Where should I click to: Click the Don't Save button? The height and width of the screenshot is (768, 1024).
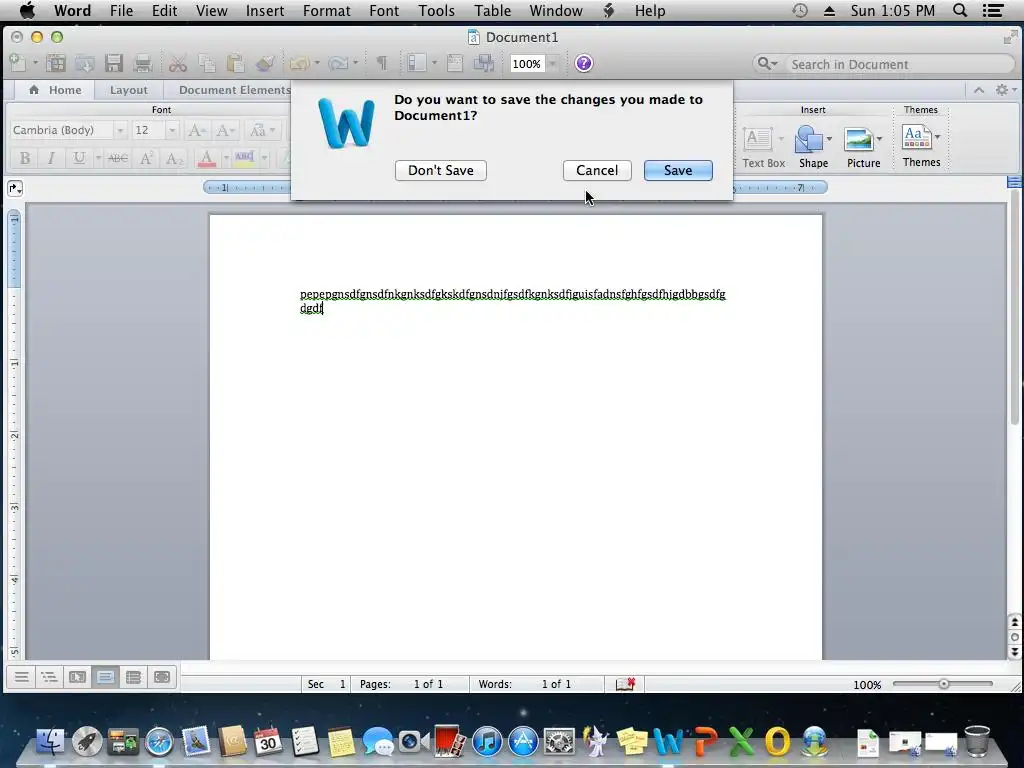(441, 170)
